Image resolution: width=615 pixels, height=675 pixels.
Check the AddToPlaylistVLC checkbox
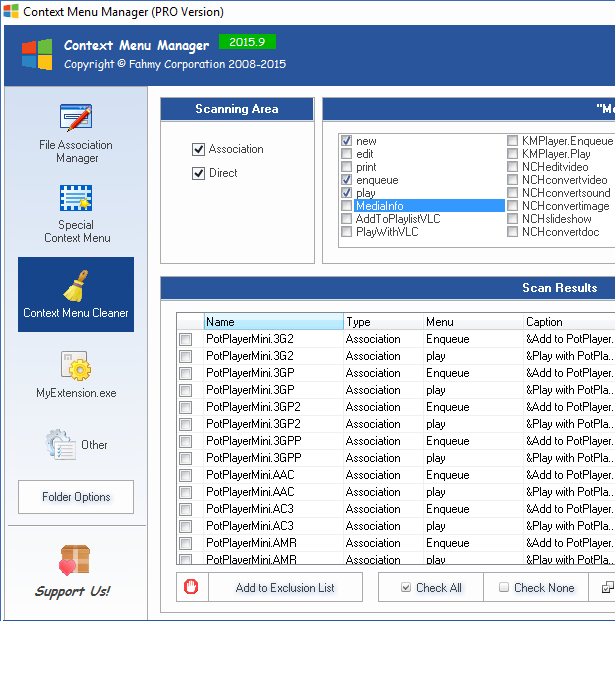pos(346,219)
